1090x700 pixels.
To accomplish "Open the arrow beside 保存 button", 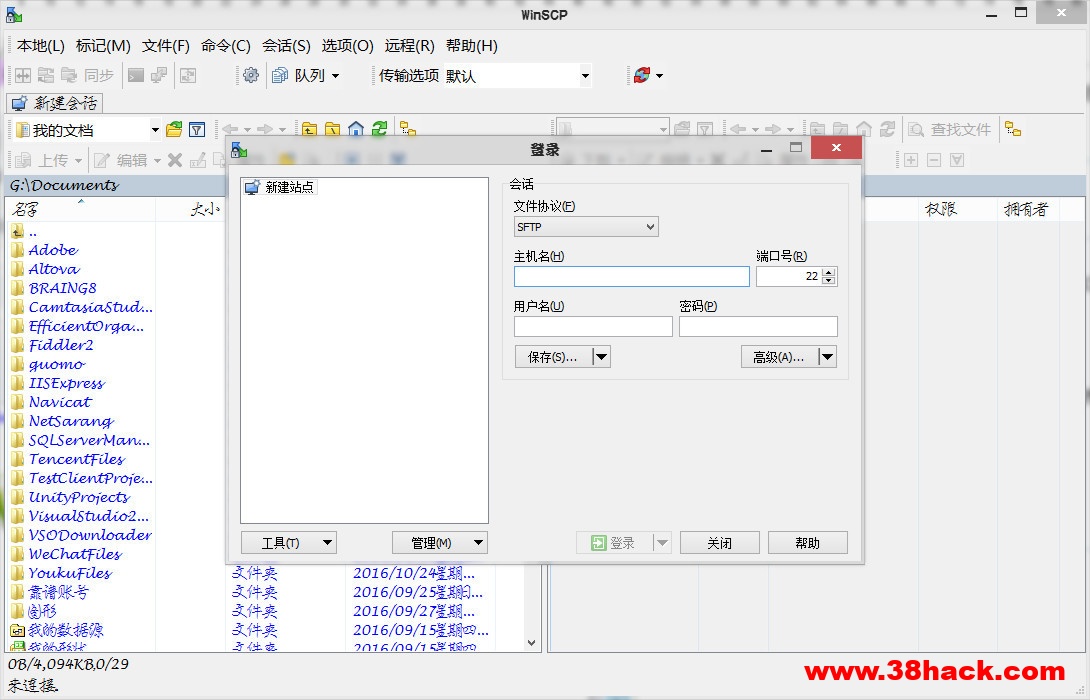I will 601,357.
